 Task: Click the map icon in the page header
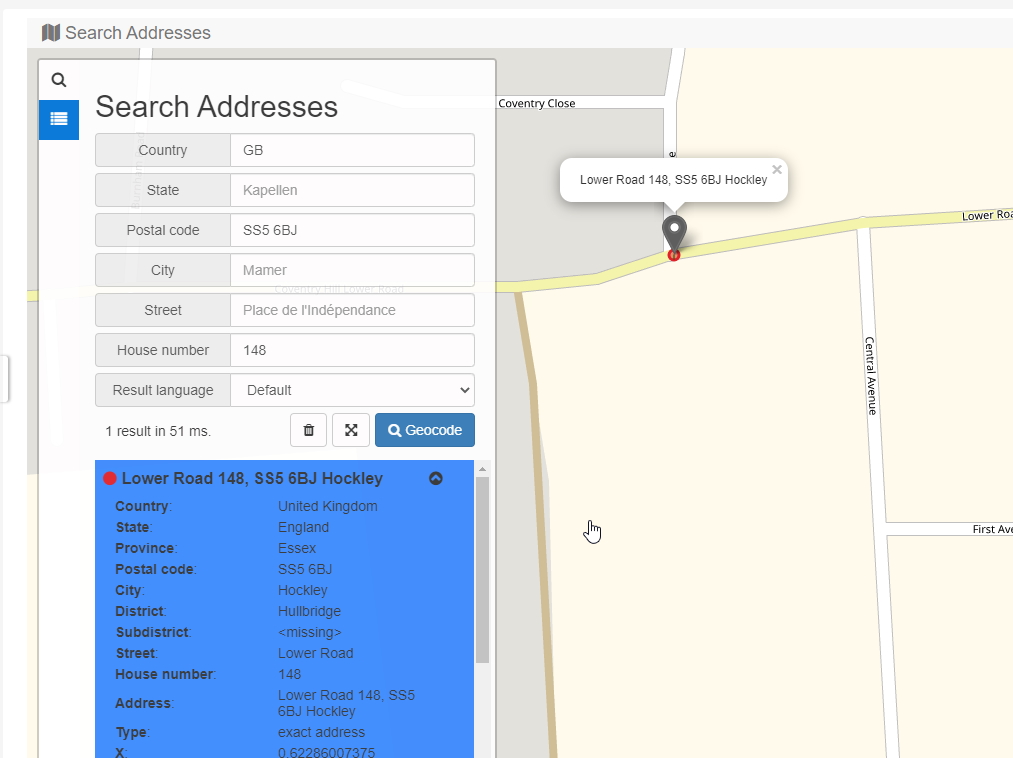(51, 33)
